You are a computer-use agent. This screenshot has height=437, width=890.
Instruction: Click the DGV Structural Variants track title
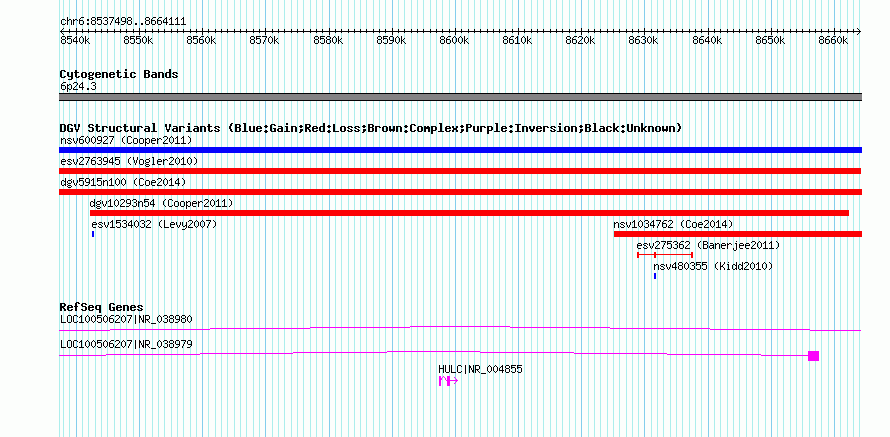point(371,128)
